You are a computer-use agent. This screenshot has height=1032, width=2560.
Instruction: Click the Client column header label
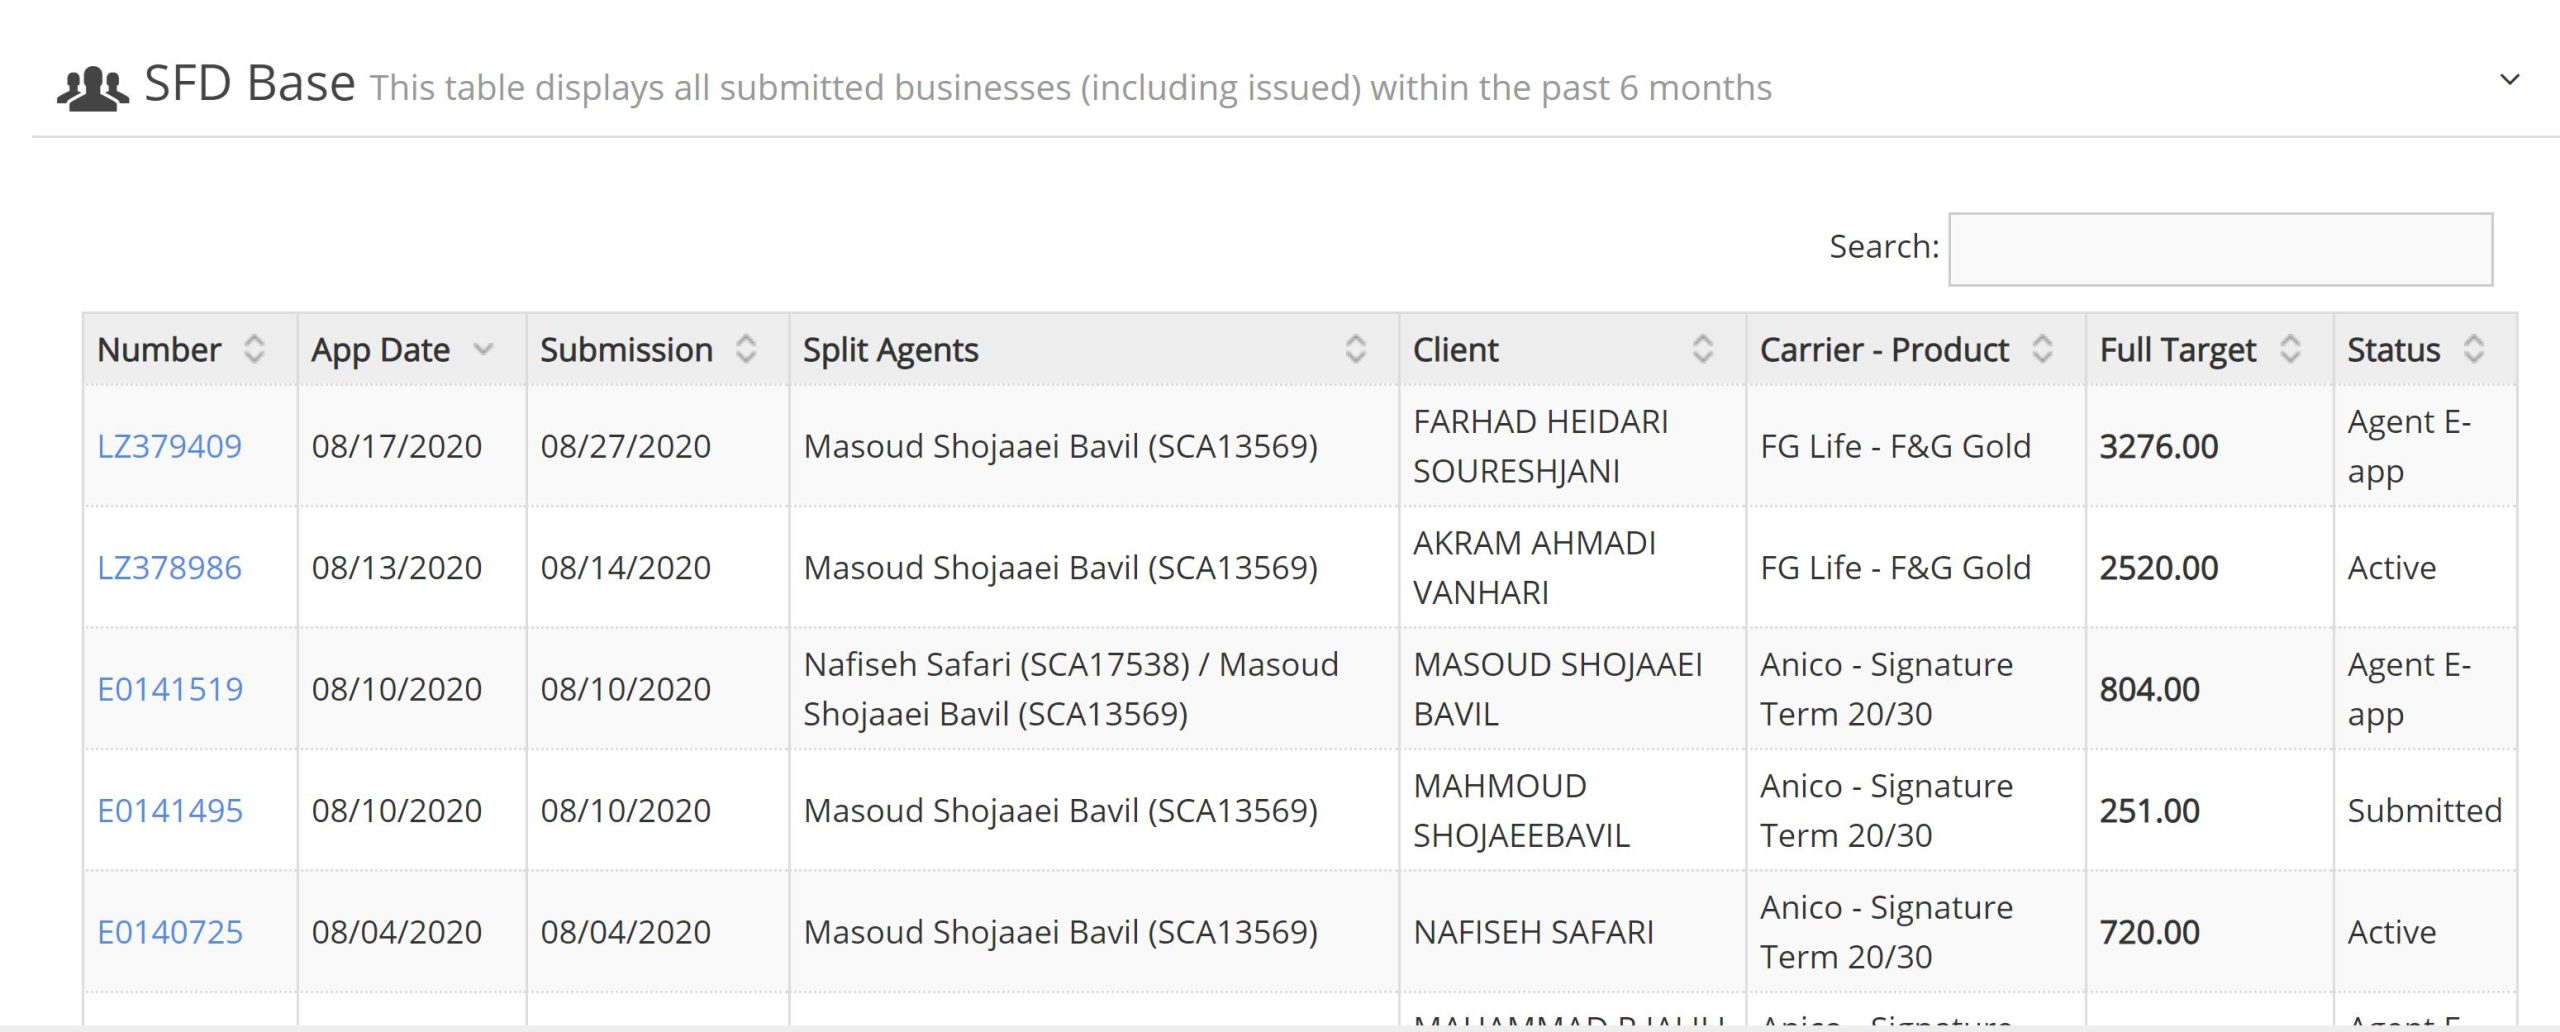pos(1455,350)
